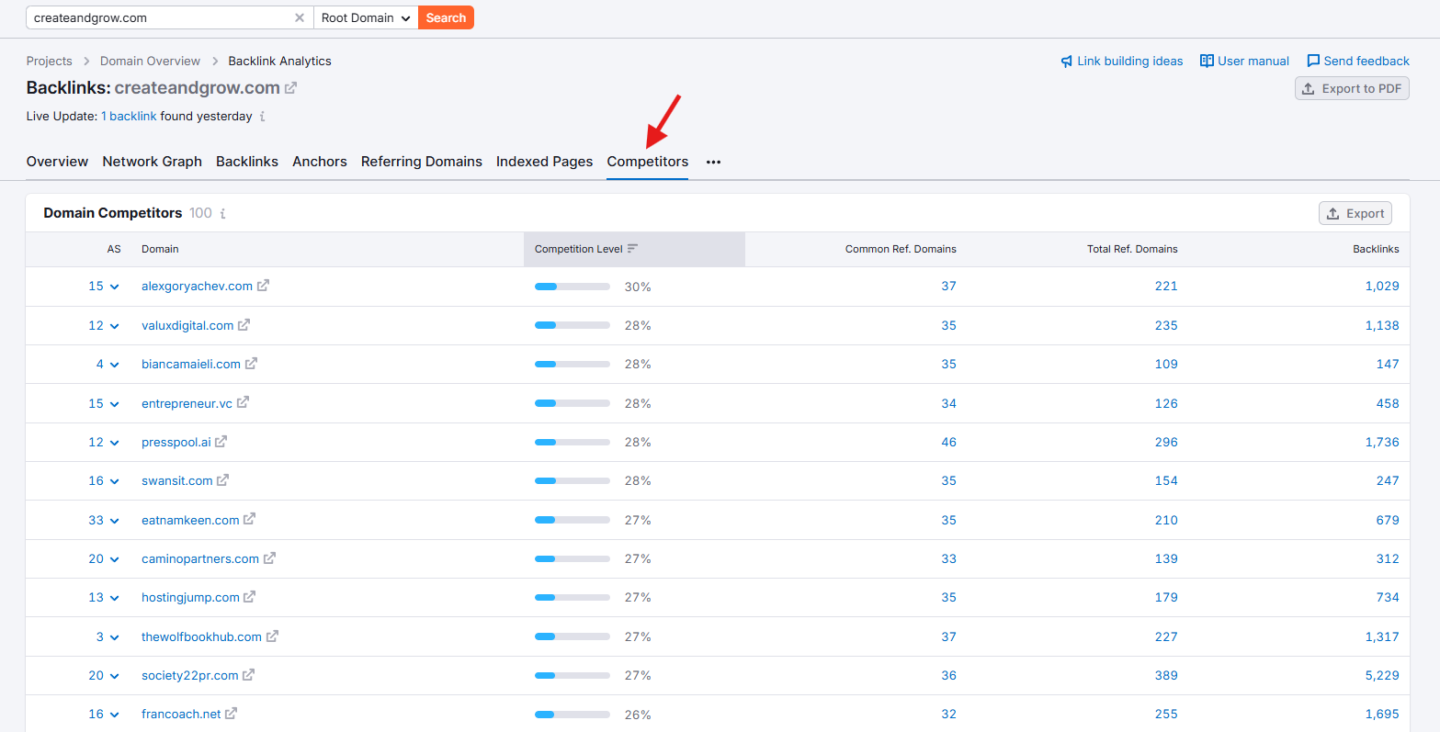Viewport: 1440px width, 732px height.
Task: Click competition level bar for francoach.net
Action: [x=572, y=714]
